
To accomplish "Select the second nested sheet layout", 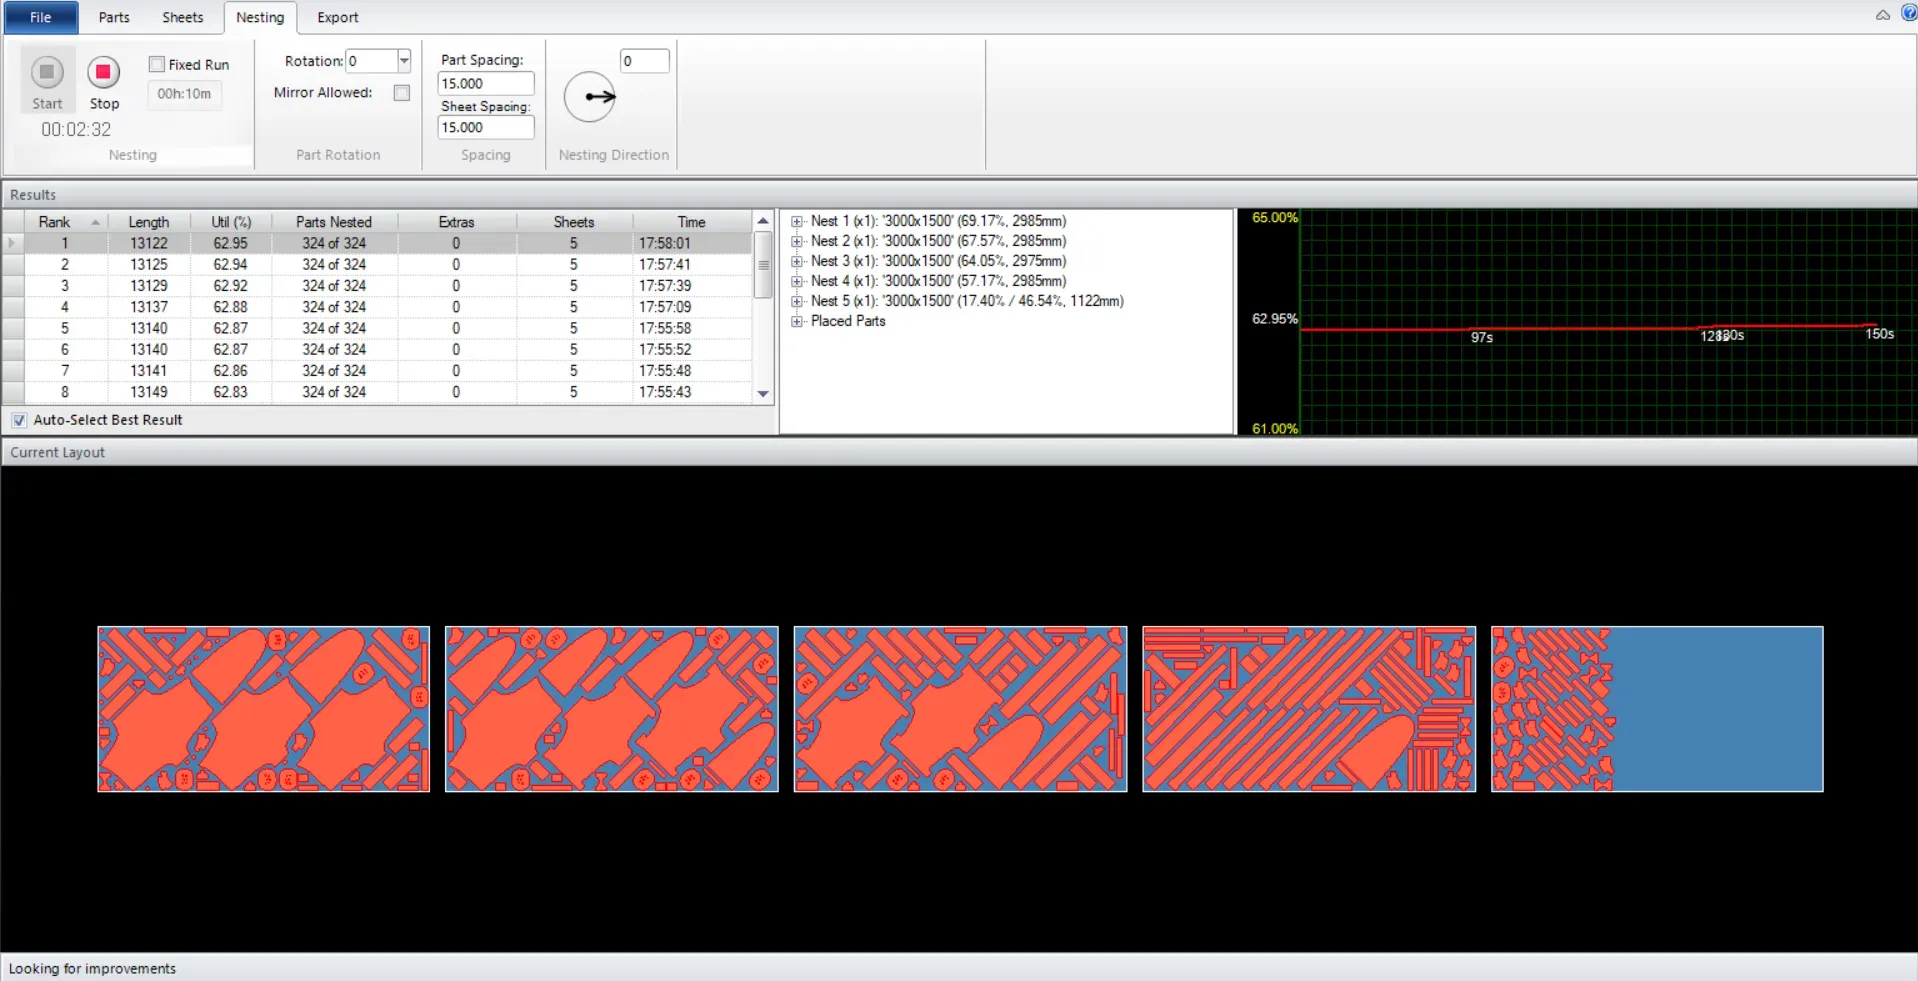I will click(612, 709).
